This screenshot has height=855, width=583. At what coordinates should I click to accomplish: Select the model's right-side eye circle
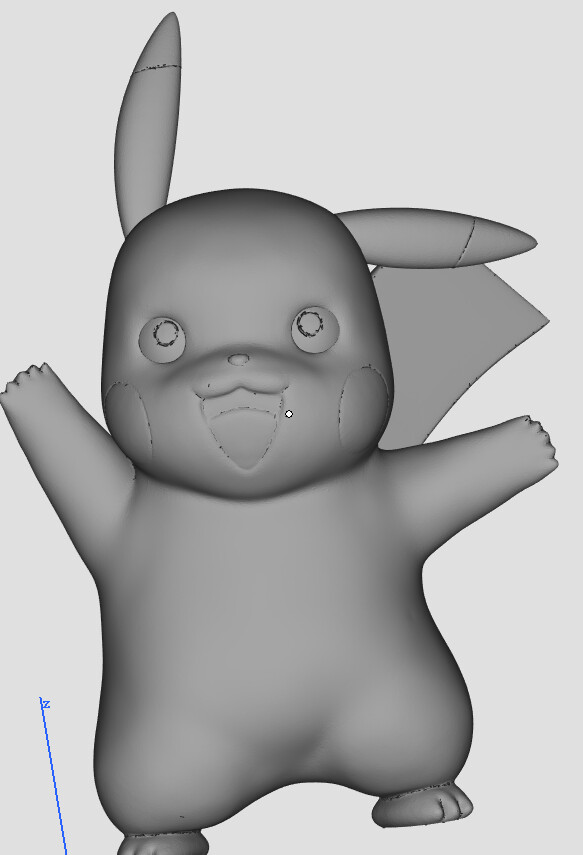click(315, 329)
